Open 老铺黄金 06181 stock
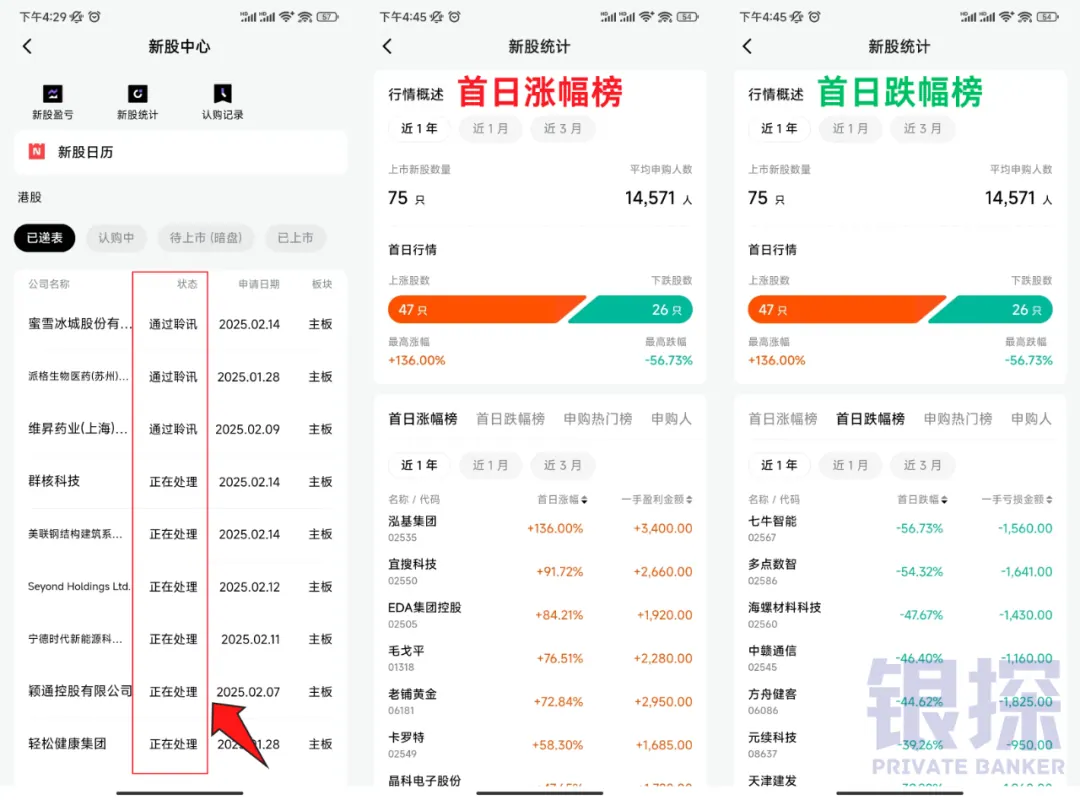This screenshot has width=1080, height=800. tap(540, 701)
